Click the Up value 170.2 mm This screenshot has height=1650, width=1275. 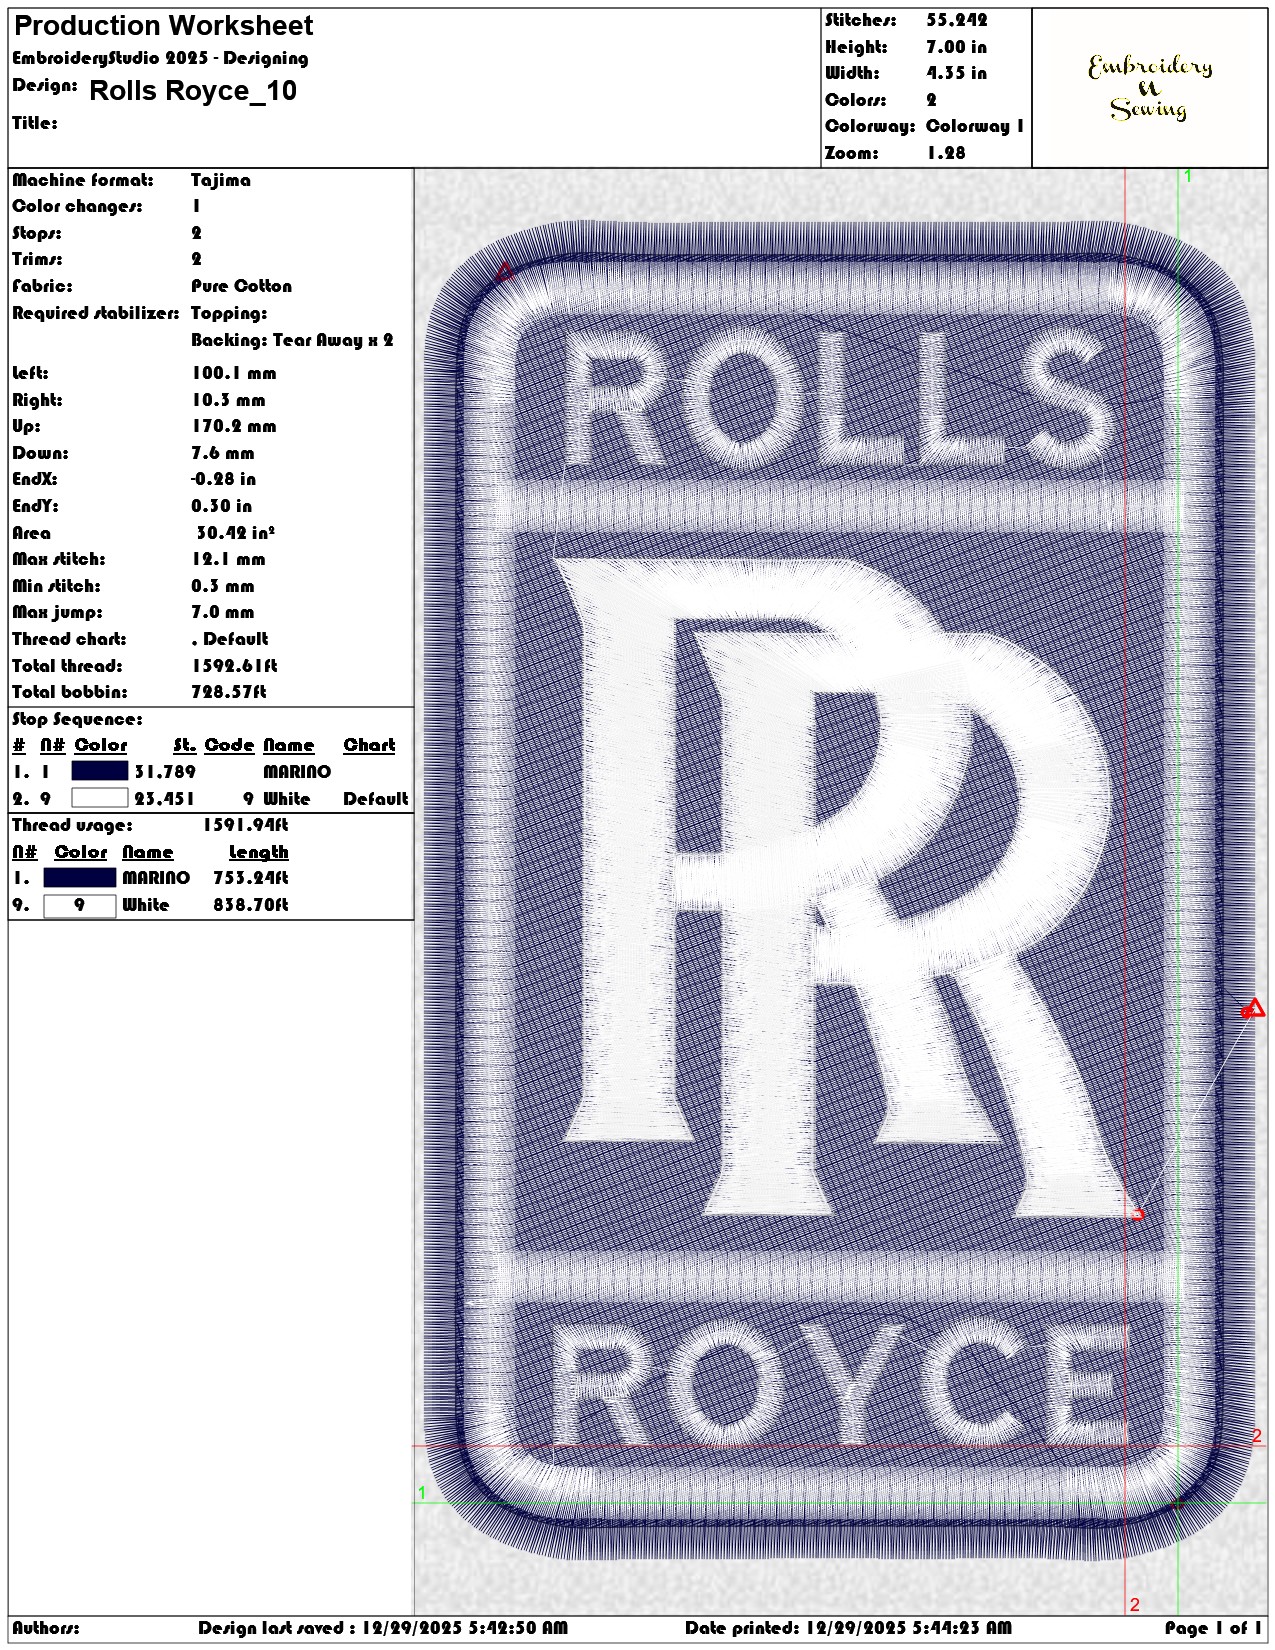pyautogui.click(x=234, y=426)
